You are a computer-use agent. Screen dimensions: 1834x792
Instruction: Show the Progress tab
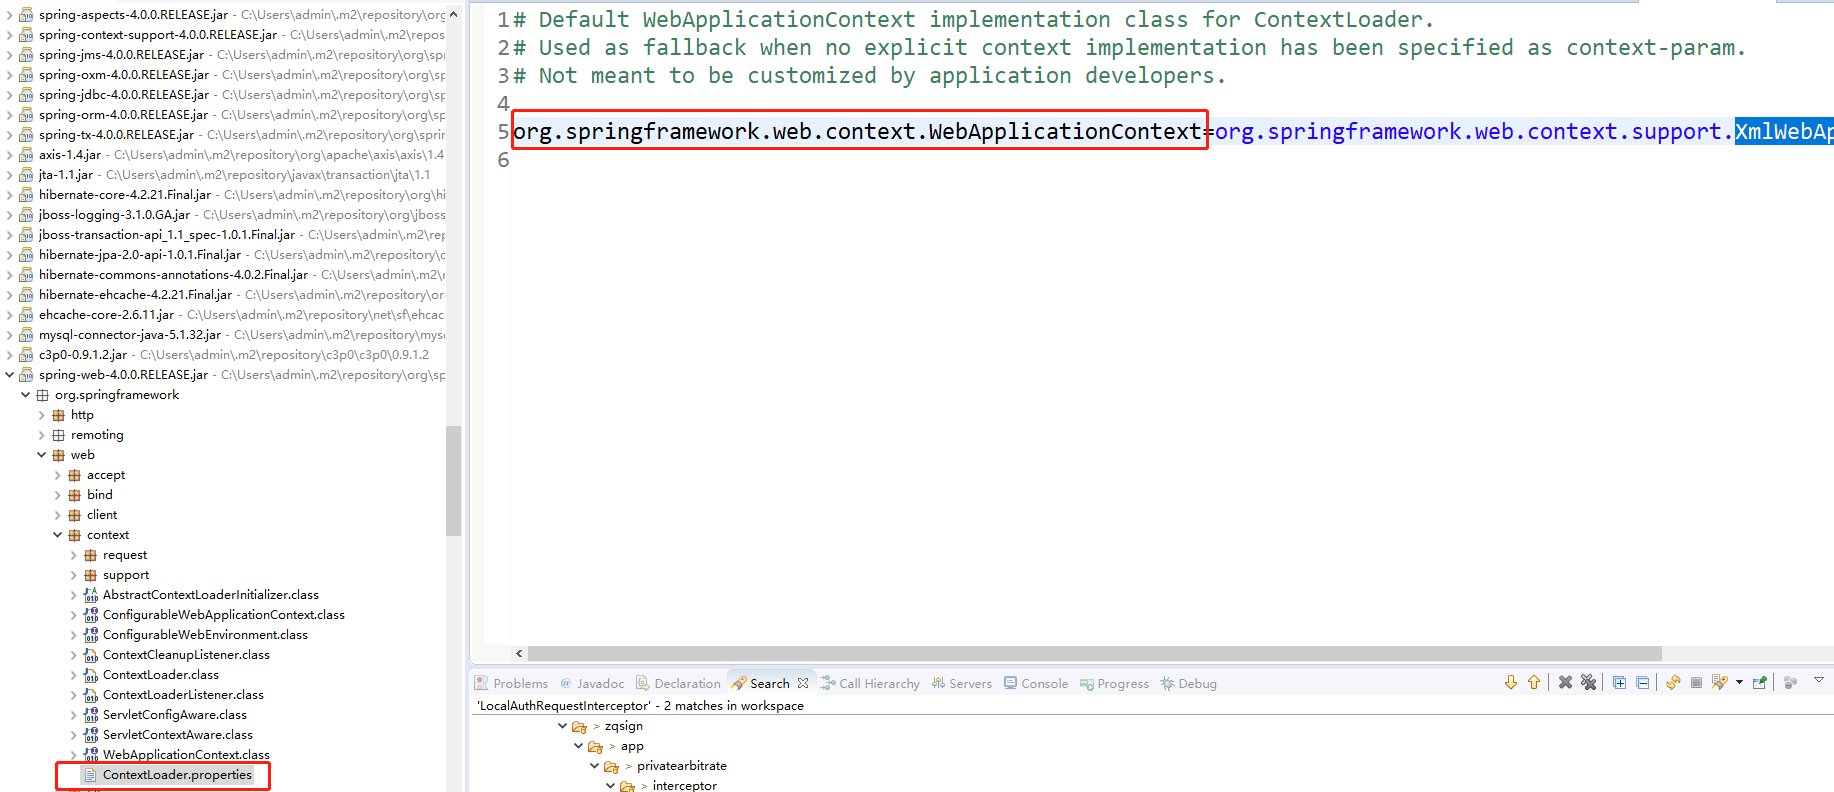(1114, 684)
